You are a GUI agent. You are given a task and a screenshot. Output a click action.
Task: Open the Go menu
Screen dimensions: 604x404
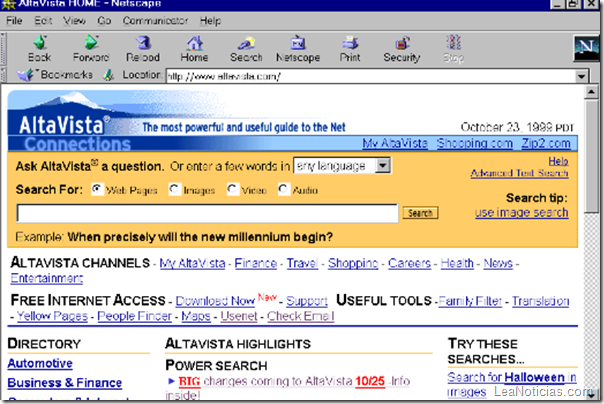[104, 20]
